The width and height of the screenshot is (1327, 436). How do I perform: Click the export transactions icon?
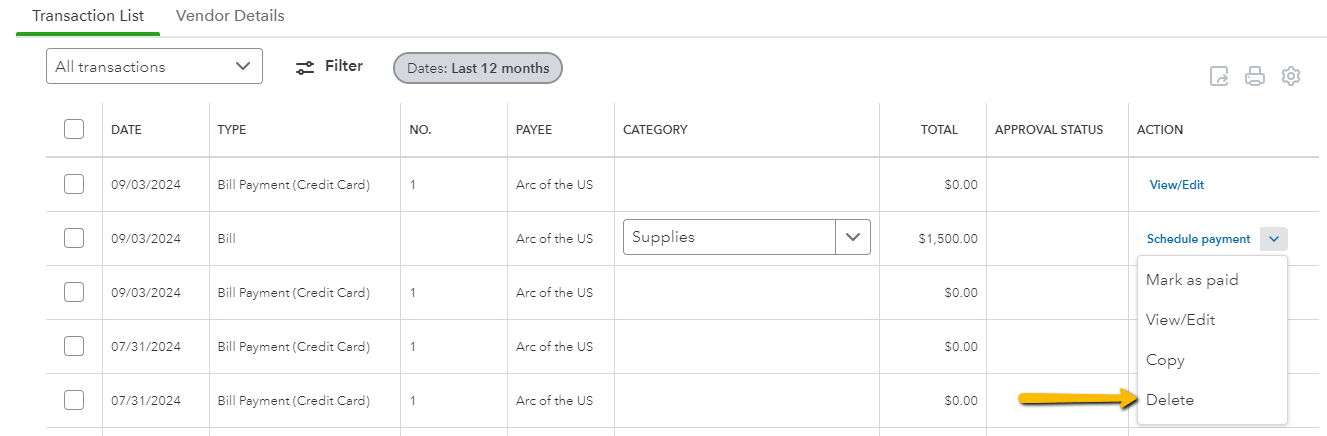pos(1219,76)
